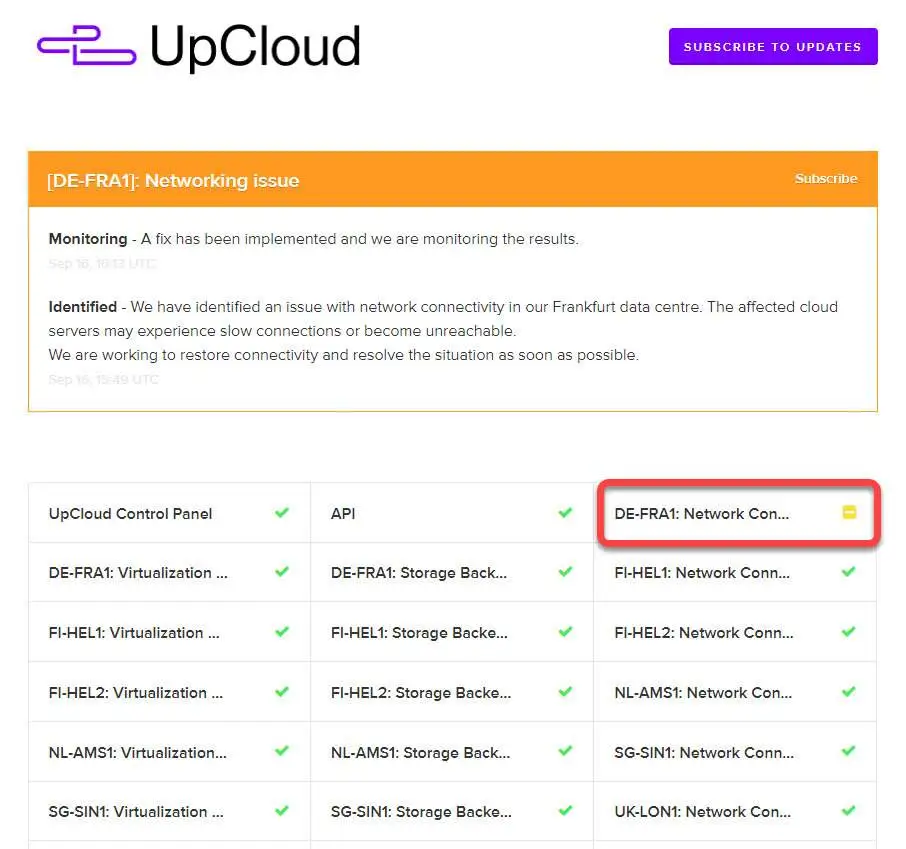This screenshot has width=906, height=849.
Task: Click the checkmark for NL-AMS1 Virtualization
Action: (282, 751)
